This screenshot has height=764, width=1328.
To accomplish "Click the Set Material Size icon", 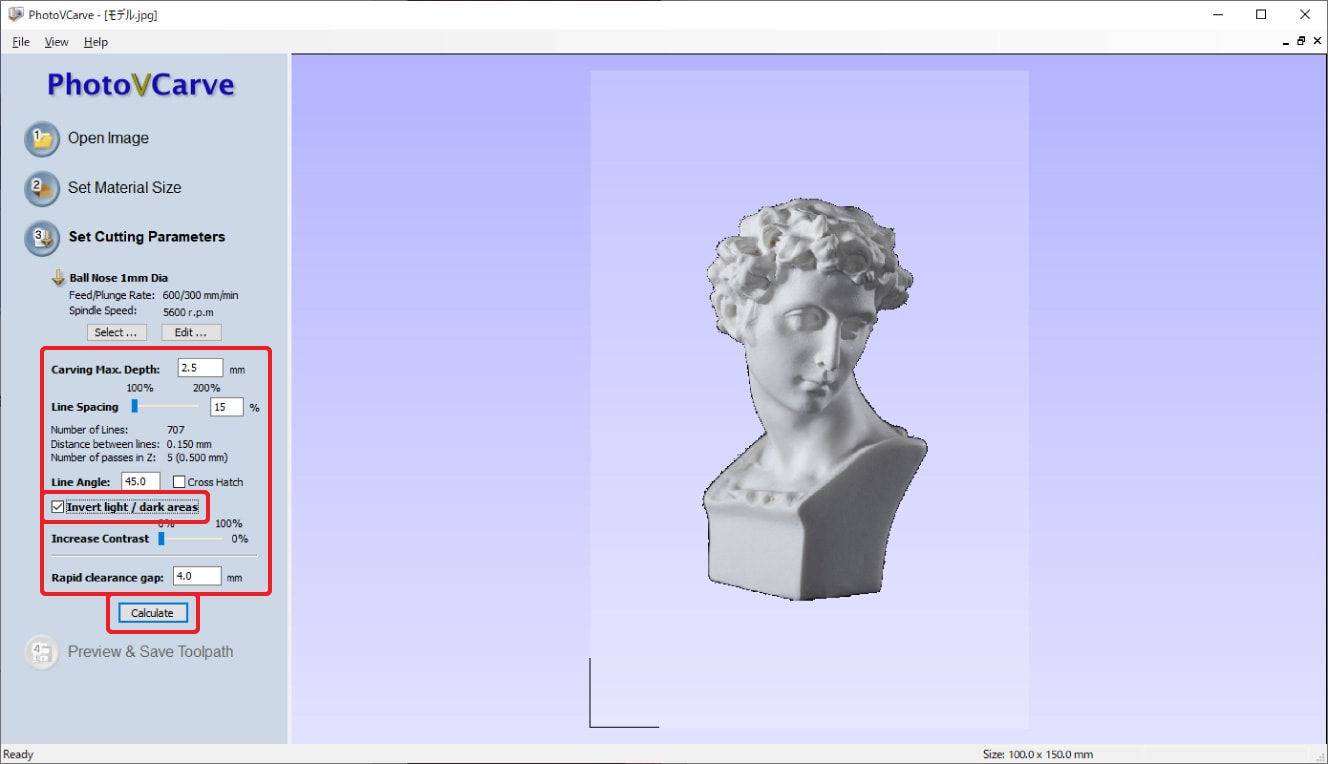I will pyautogui.click(x=42, y=188).
